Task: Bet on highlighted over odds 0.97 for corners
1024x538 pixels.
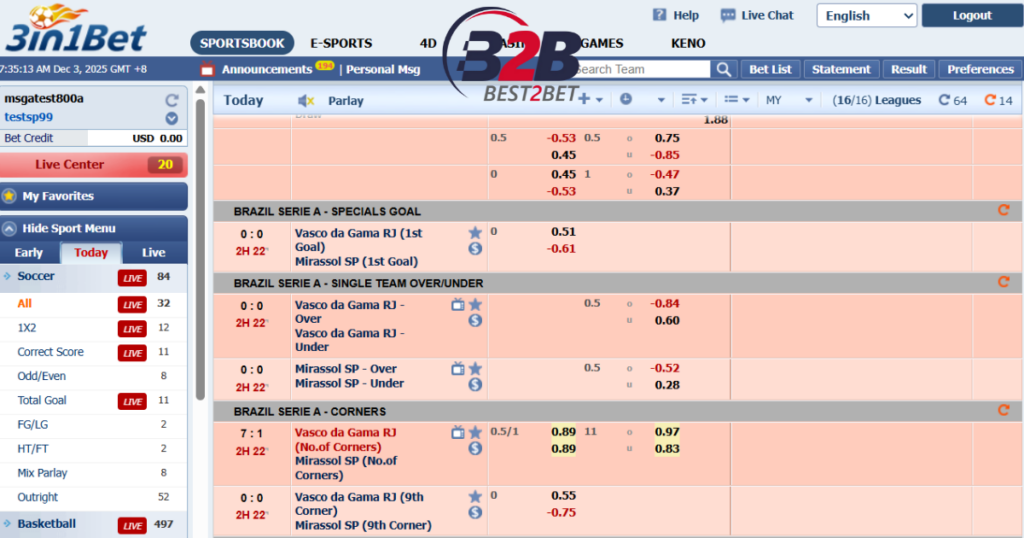Action: 667,432
